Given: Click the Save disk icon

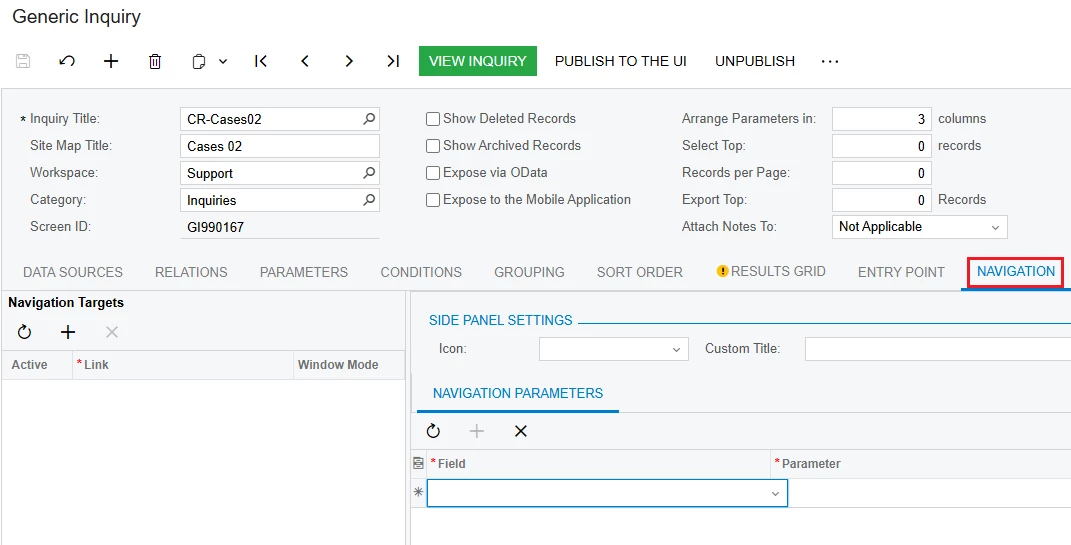Looking at the screenshot, I should [23, 61].
